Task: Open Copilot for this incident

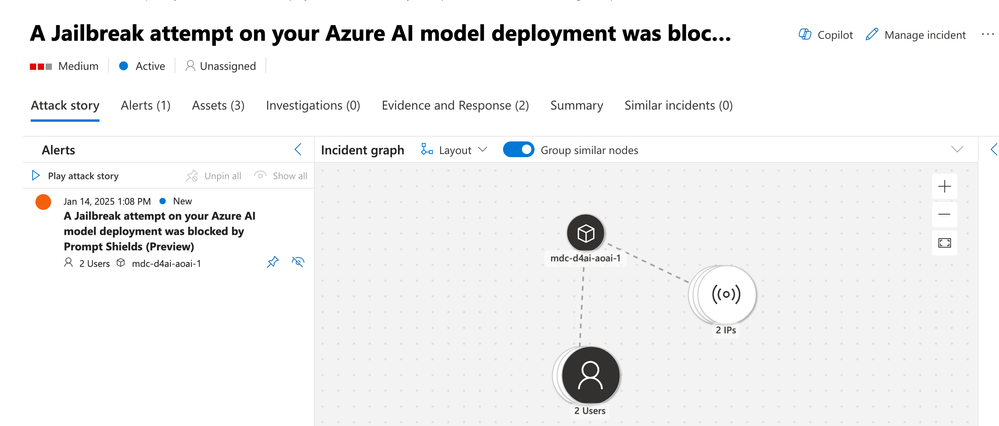Action: tap(826, 35)
